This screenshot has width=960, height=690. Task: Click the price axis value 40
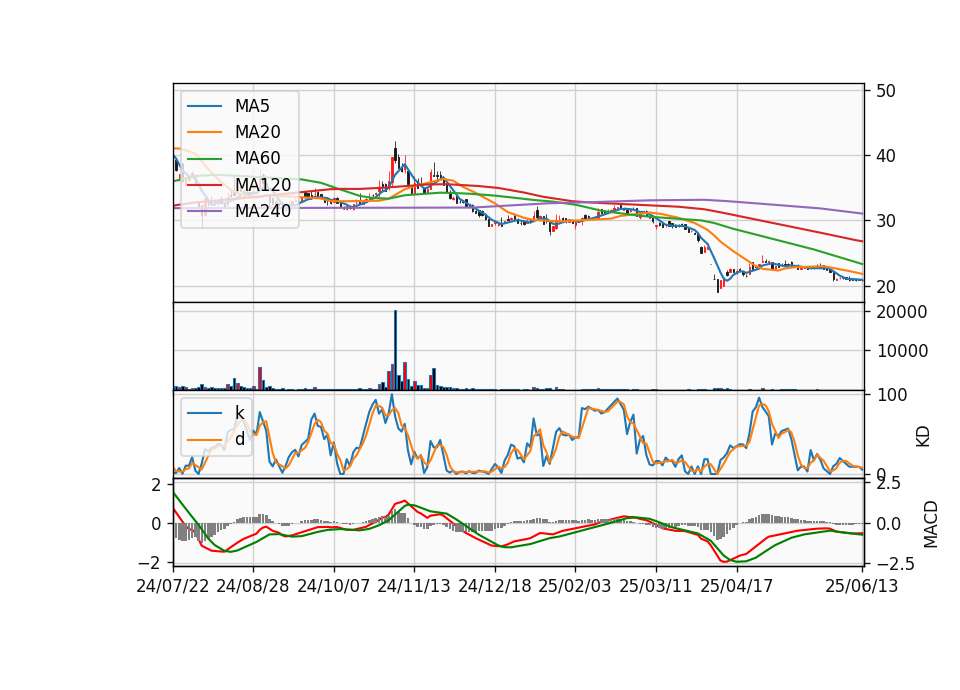pos(886,156)
